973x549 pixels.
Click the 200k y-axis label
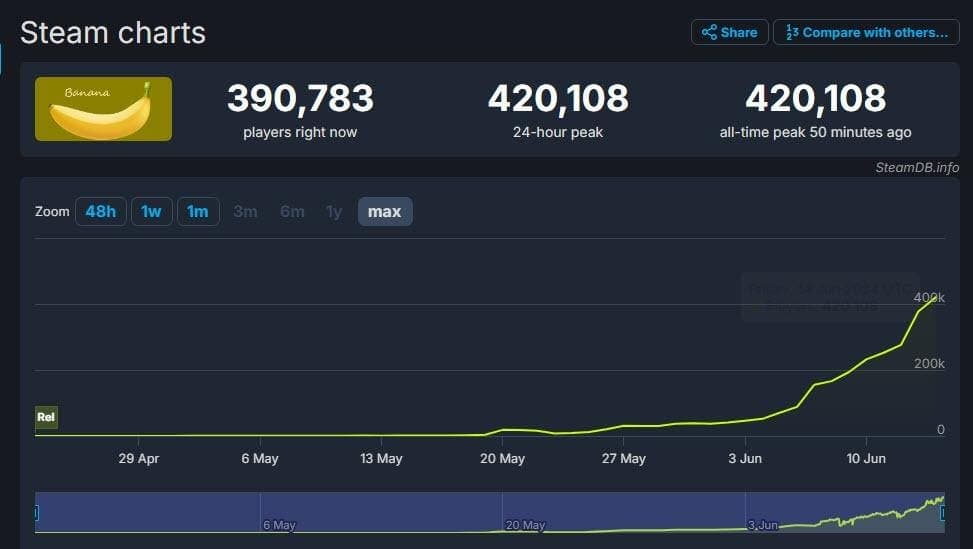click(x=929, y=364)
